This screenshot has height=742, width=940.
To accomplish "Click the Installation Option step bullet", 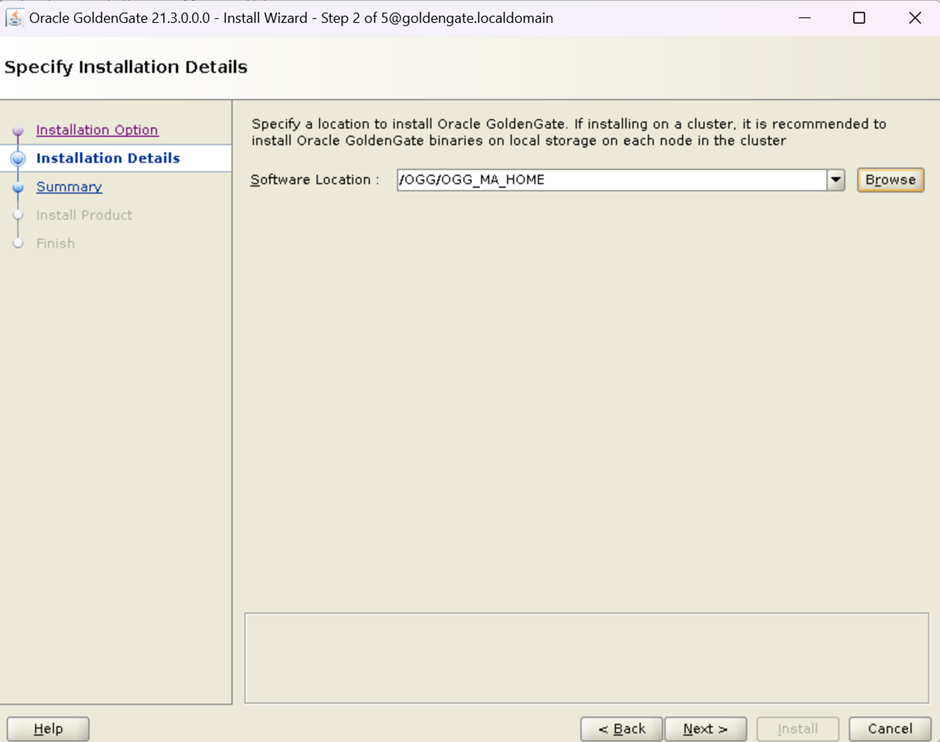I will coord(18,130).
